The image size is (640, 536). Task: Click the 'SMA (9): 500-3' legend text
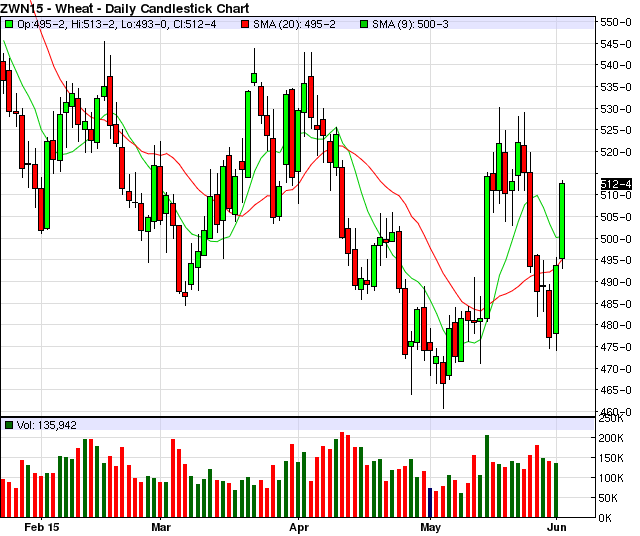point(410,24)
